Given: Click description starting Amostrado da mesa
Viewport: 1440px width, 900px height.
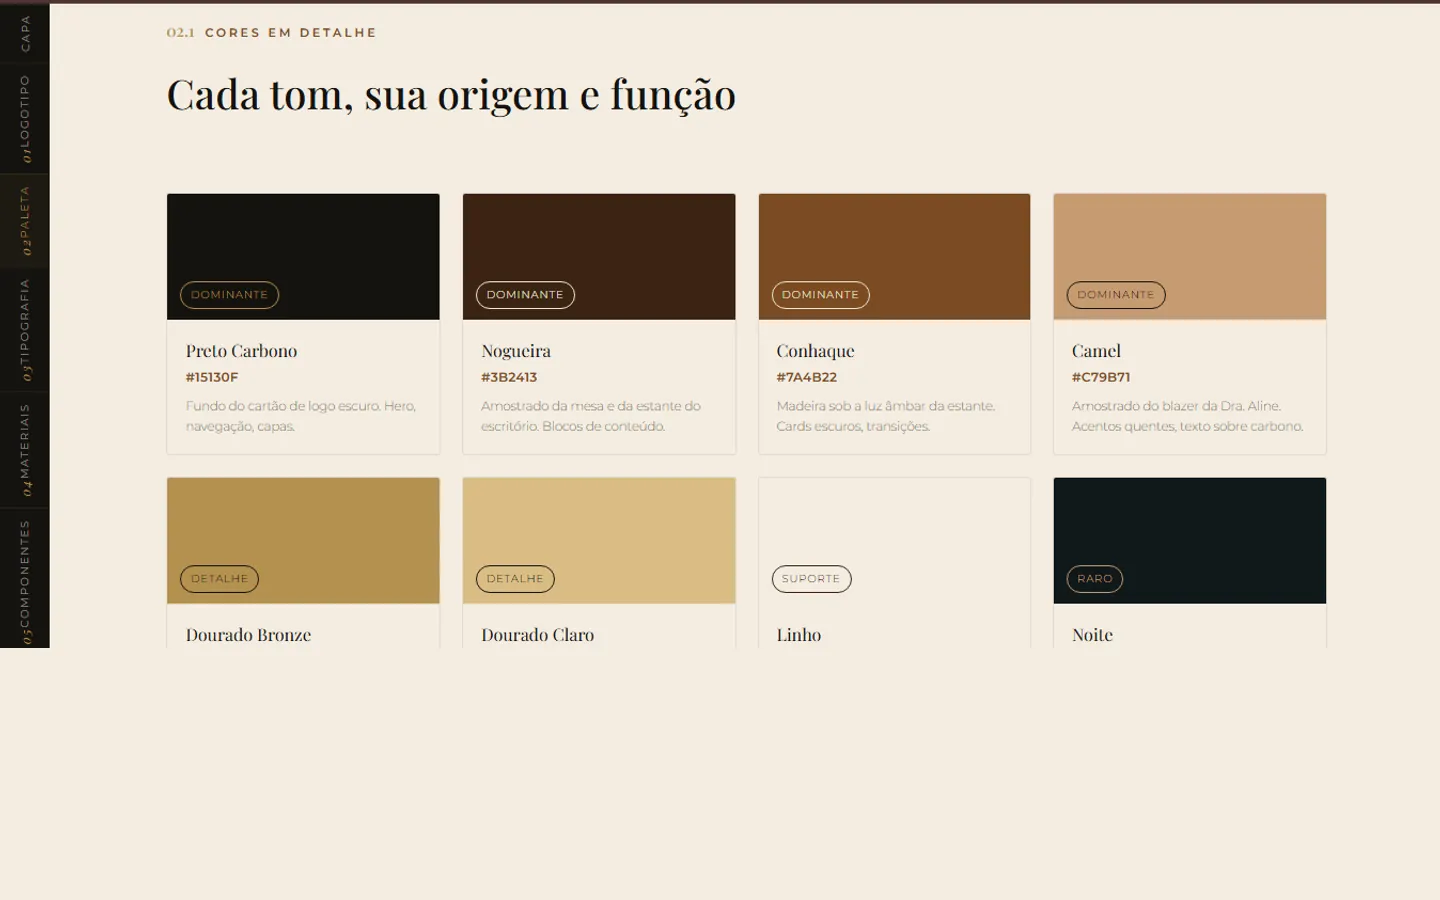Looking at the screenshot, I should click(x=591, y=416).
